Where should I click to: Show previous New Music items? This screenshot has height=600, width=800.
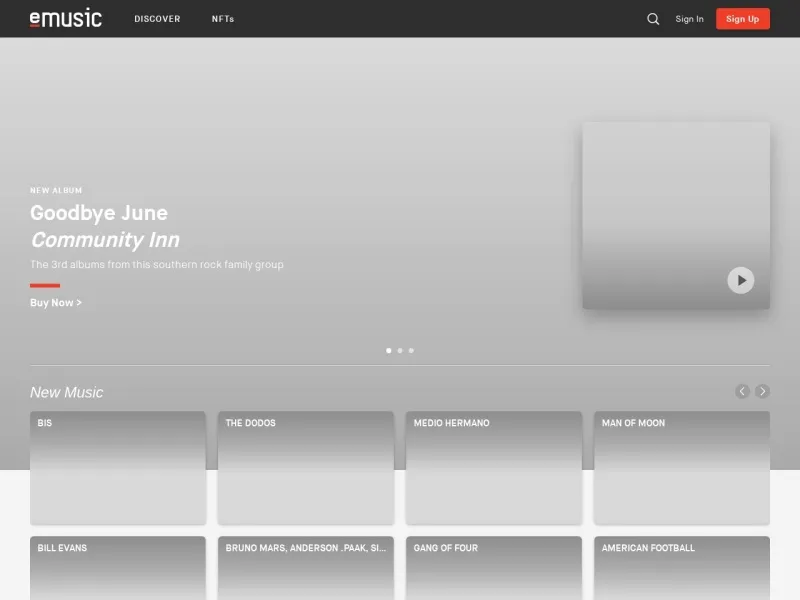(742, 391)
